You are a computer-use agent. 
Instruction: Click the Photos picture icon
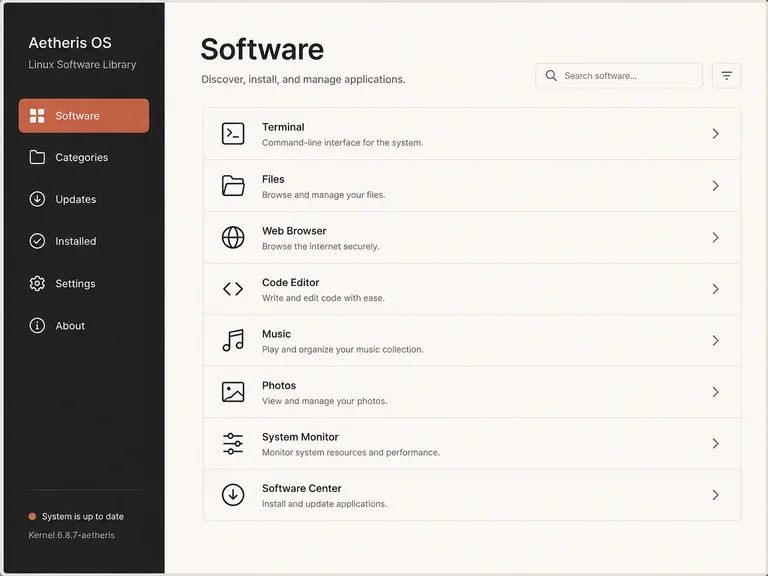pyautogui.click(x=233, y=392)
